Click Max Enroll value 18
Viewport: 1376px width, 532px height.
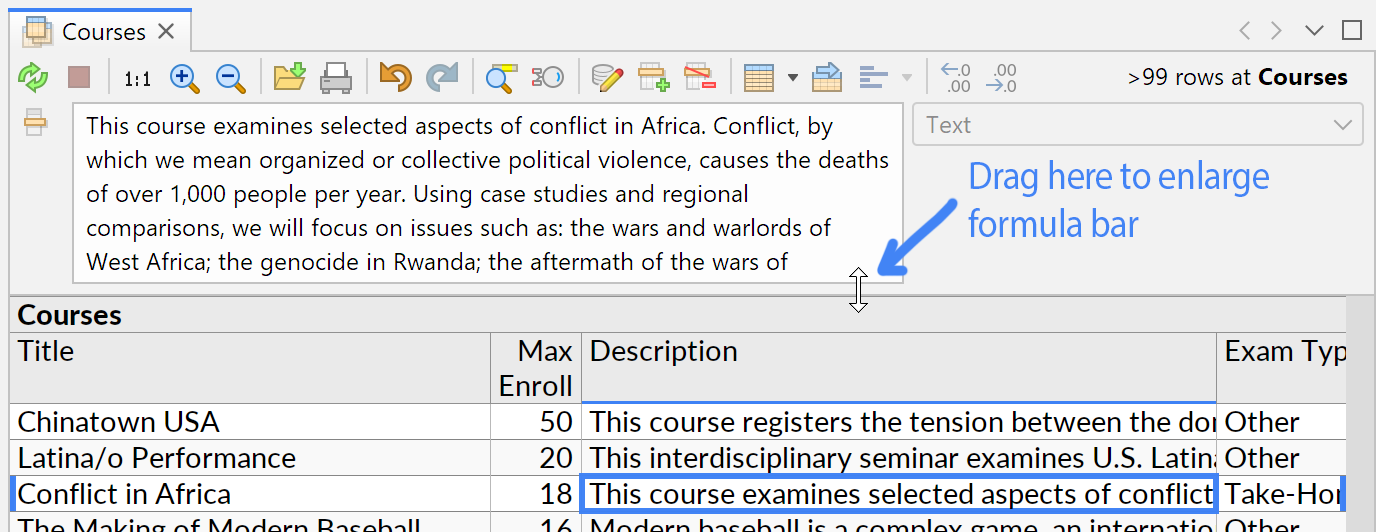pos(536,494)
